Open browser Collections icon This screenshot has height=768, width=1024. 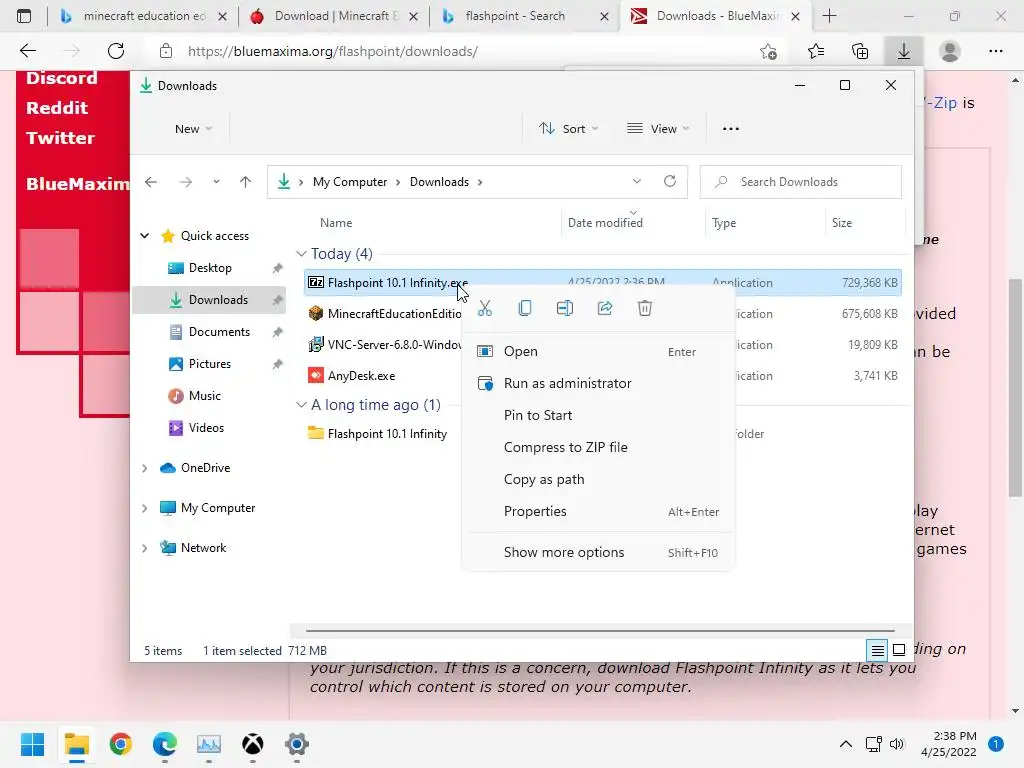pyautogui.click(x=860, y=51)
